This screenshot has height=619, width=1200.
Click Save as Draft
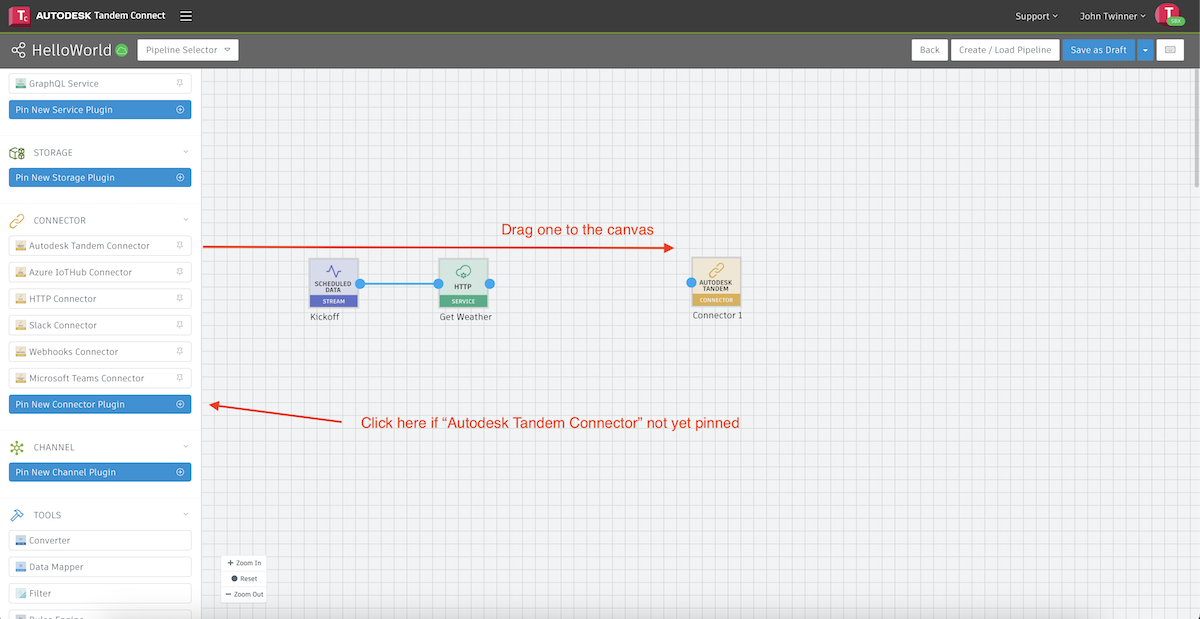click(1099, 50)
